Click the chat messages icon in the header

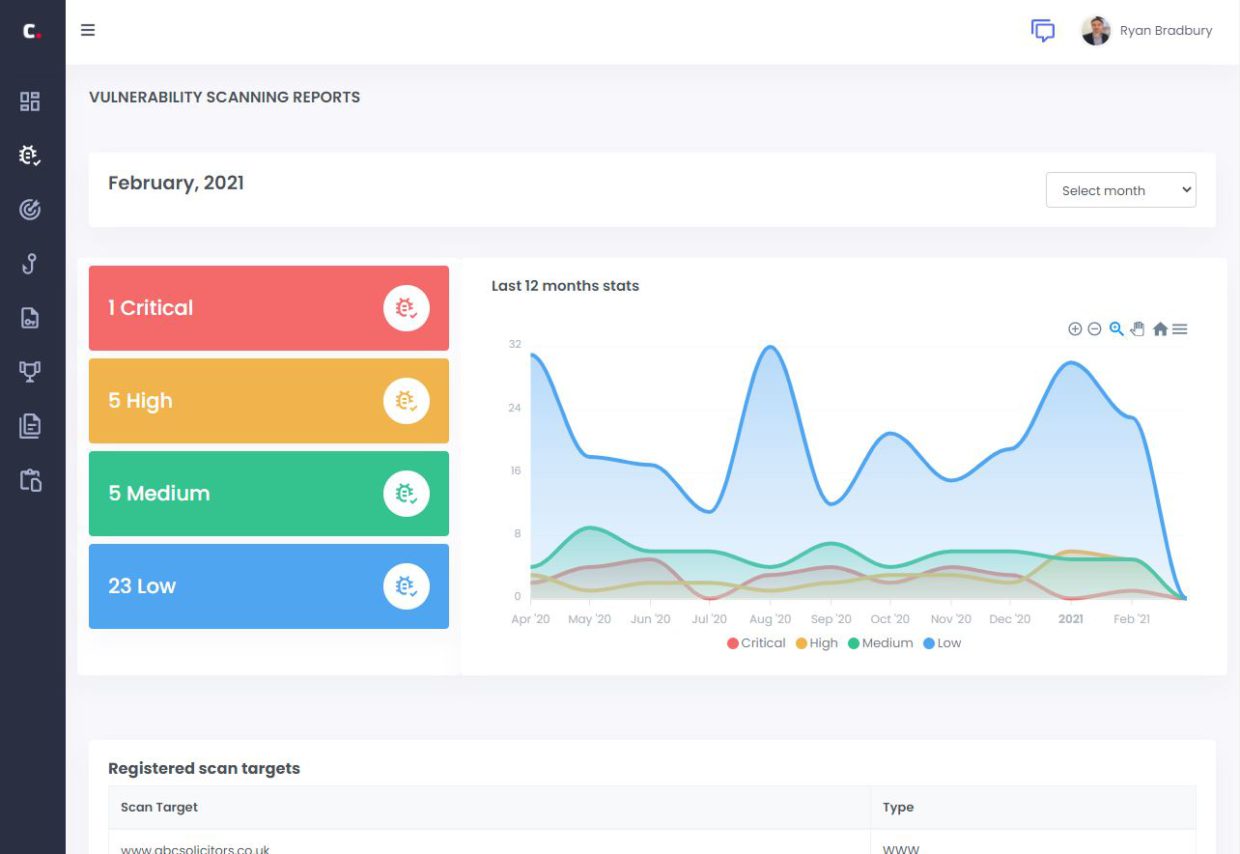pyautogui.click(x=1043, y=31)
